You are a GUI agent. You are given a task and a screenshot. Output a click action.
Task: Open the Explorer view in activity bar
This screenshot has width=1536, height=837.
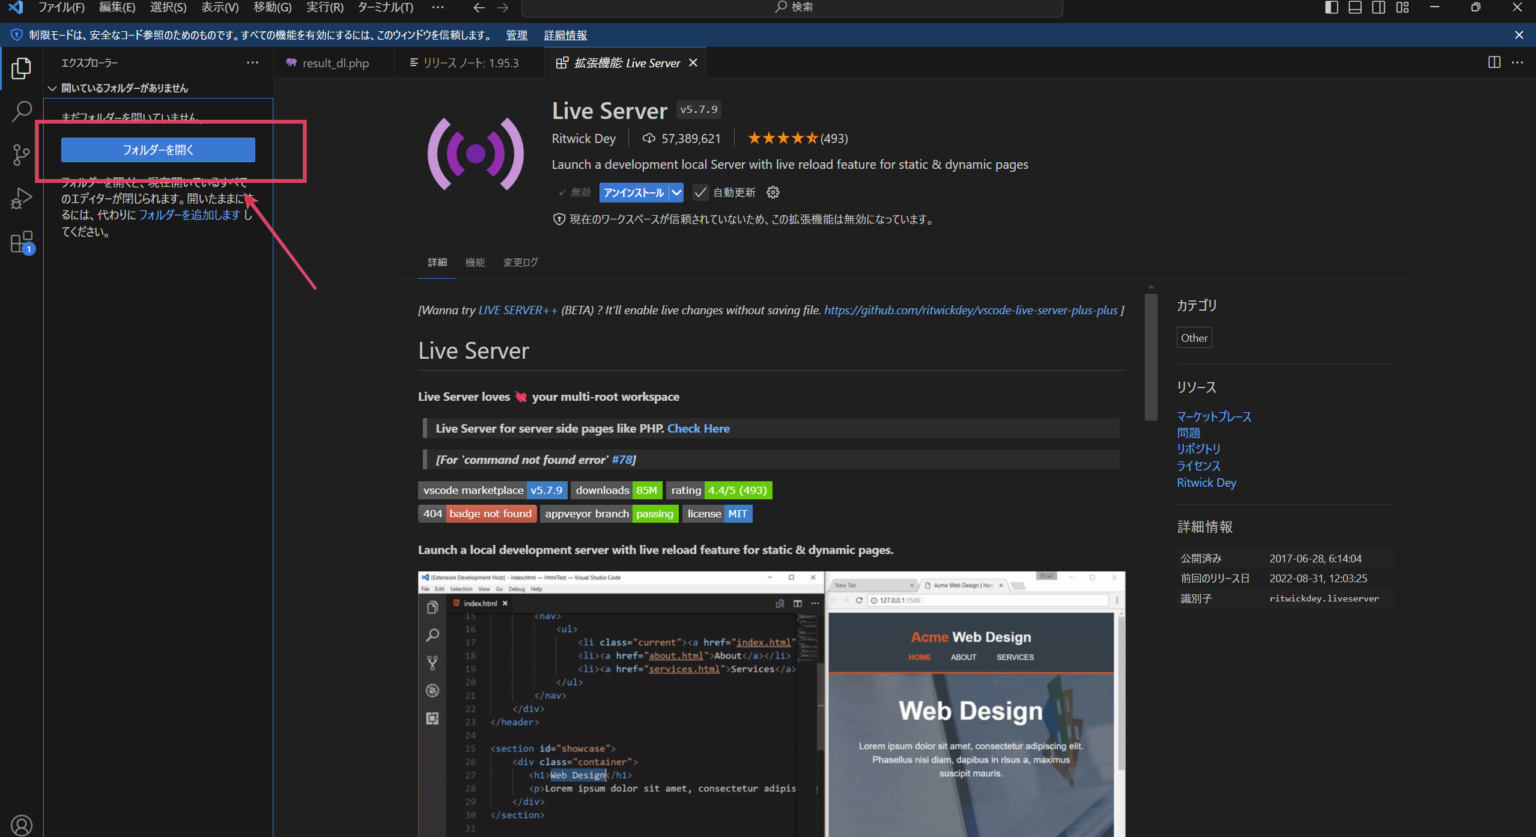pos(21,68)
